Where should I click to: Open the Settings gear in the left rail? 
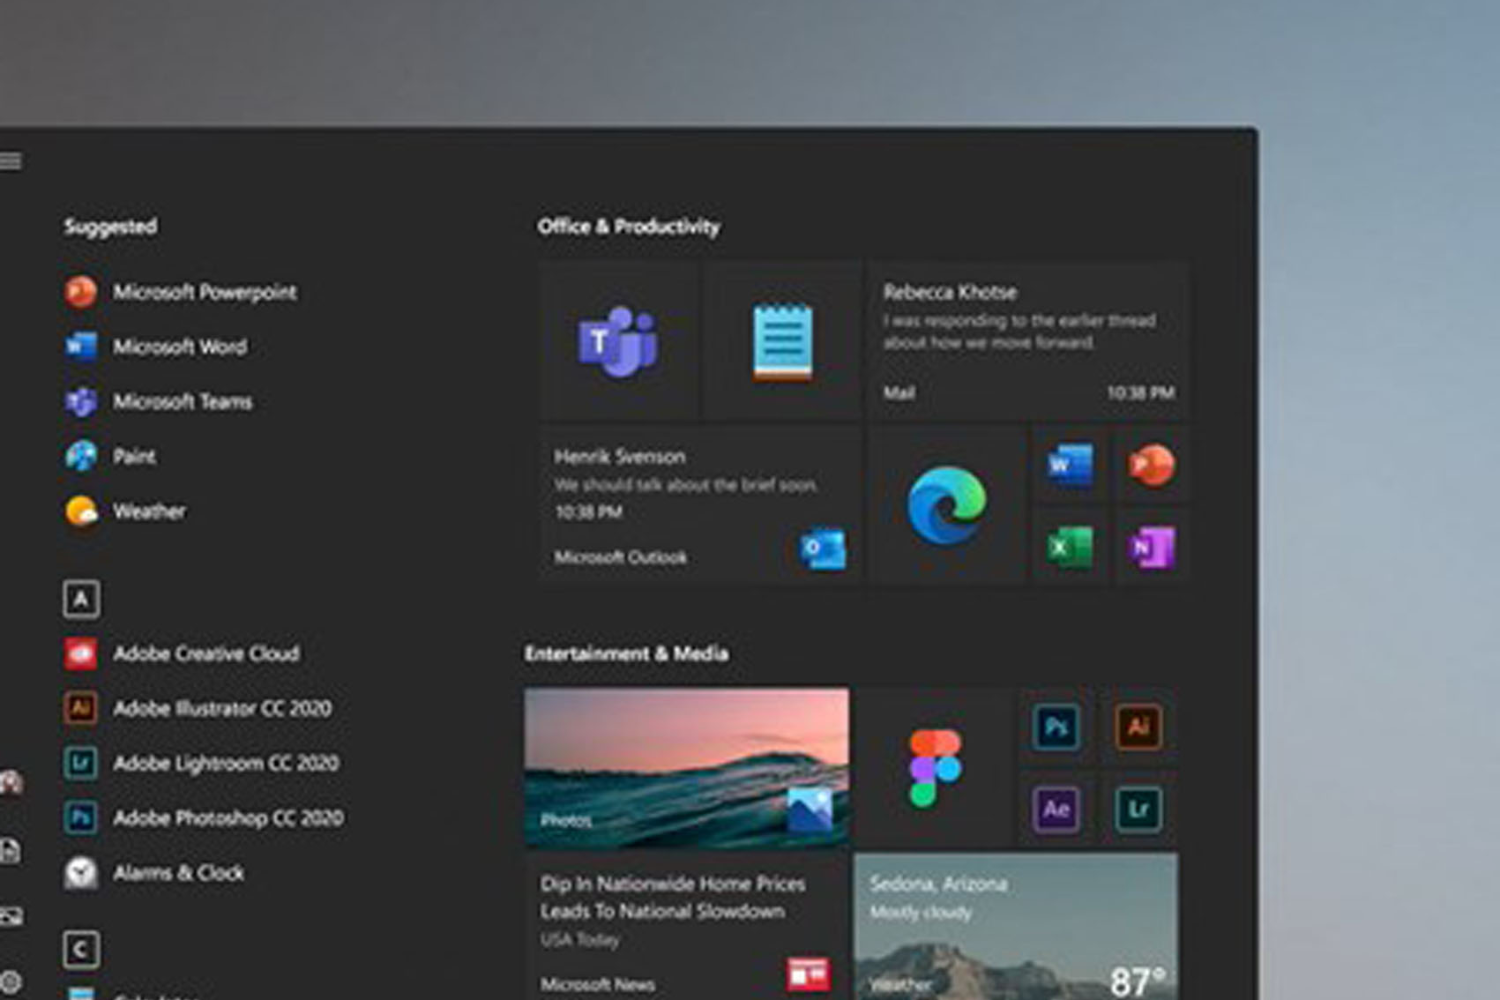pos(11,981)
